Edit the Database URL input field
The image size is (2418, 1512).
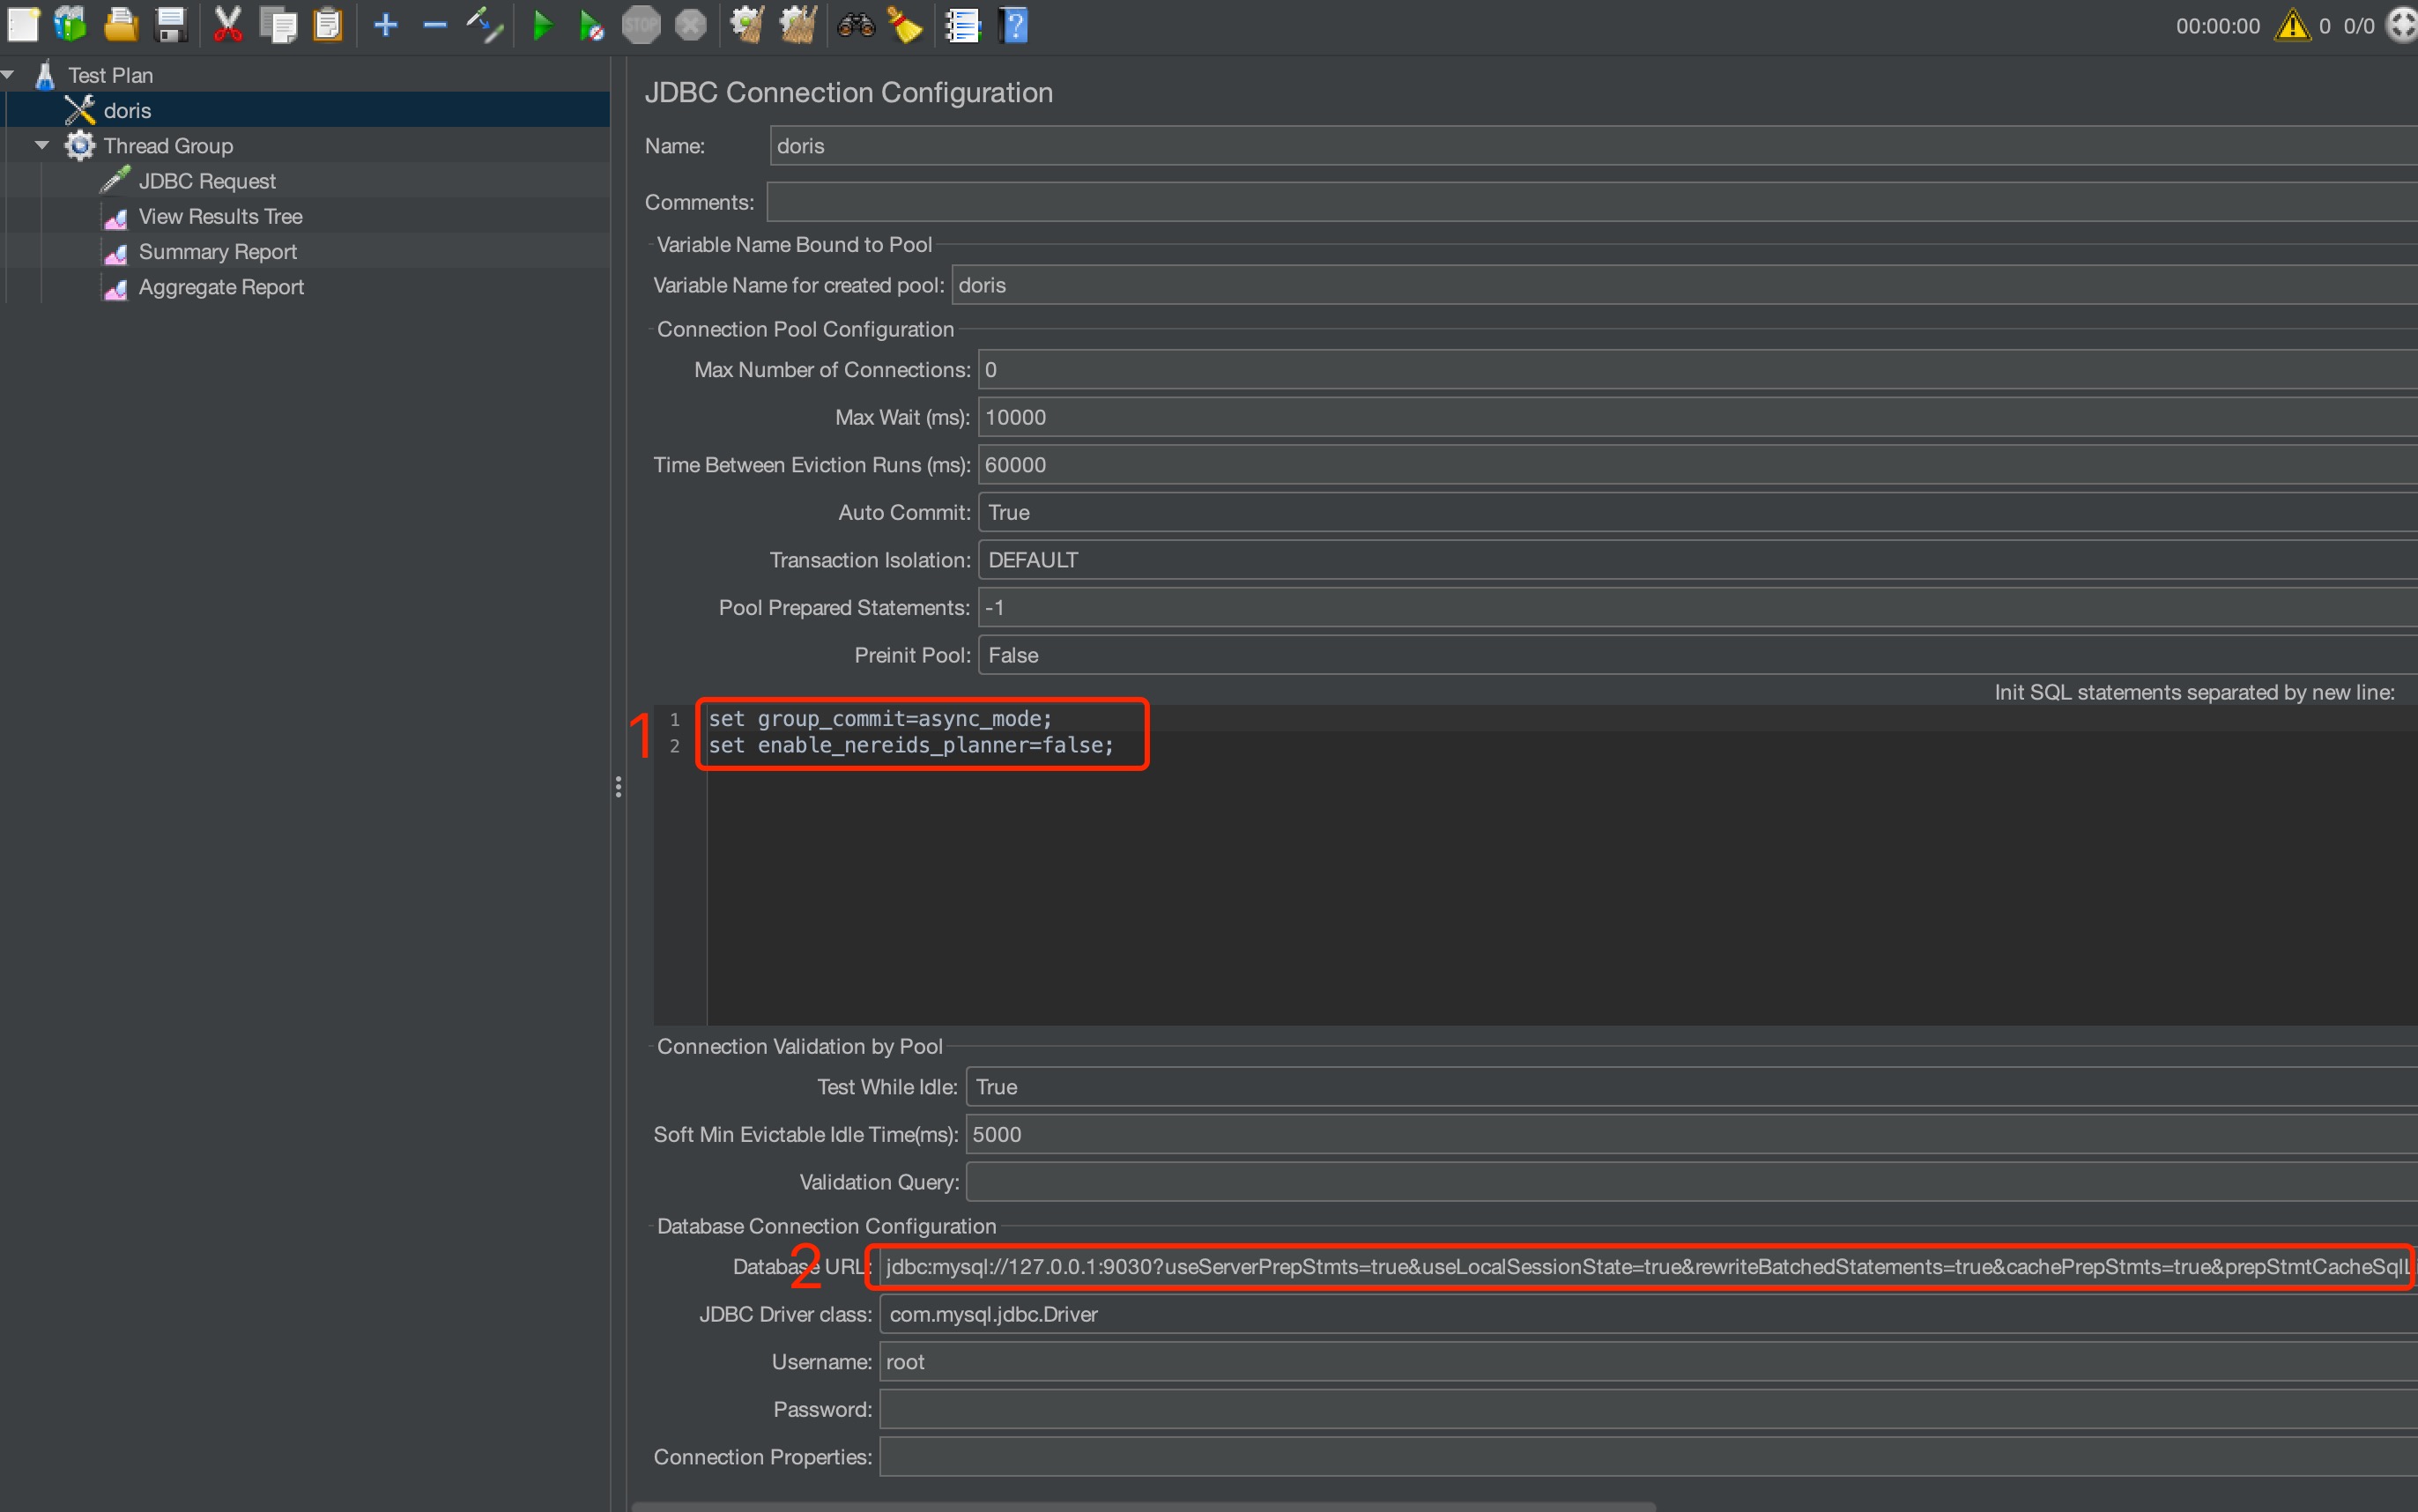pos(1646,1266)
